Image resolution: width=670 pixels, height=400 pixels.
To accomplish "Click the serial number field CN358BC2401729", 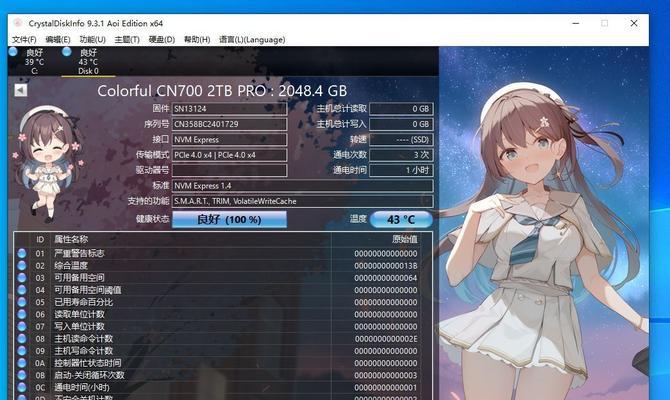I will (229, 124).
